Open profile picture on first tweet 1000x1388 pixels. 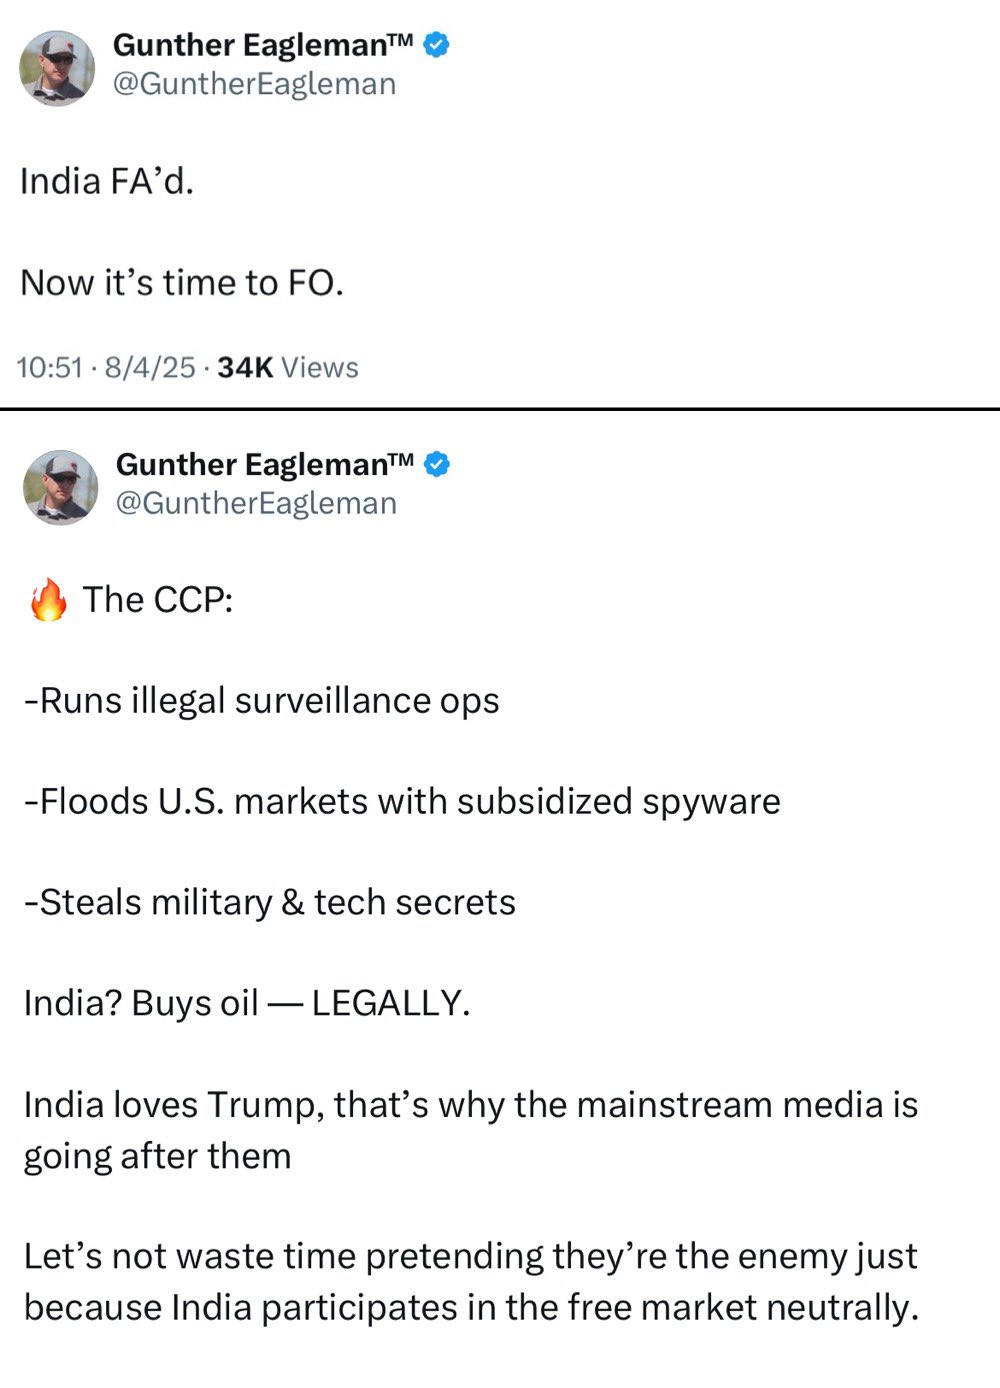57,67
